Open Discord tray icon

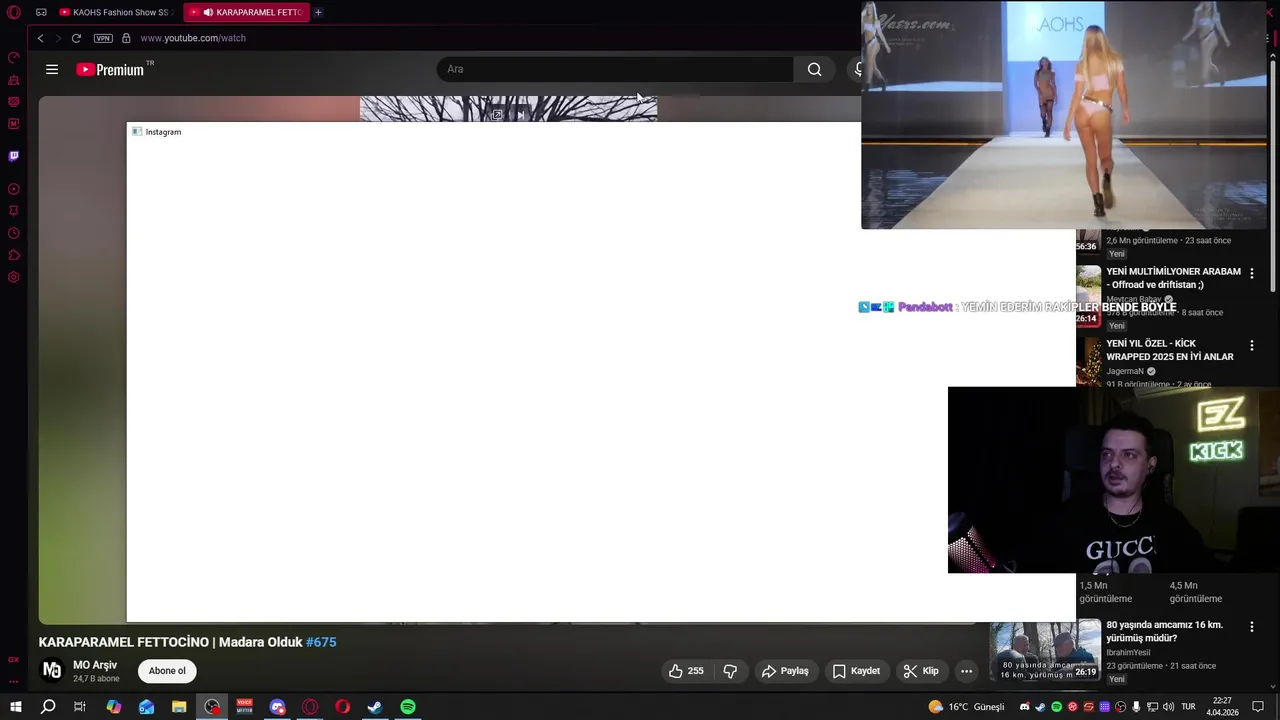1024,707
